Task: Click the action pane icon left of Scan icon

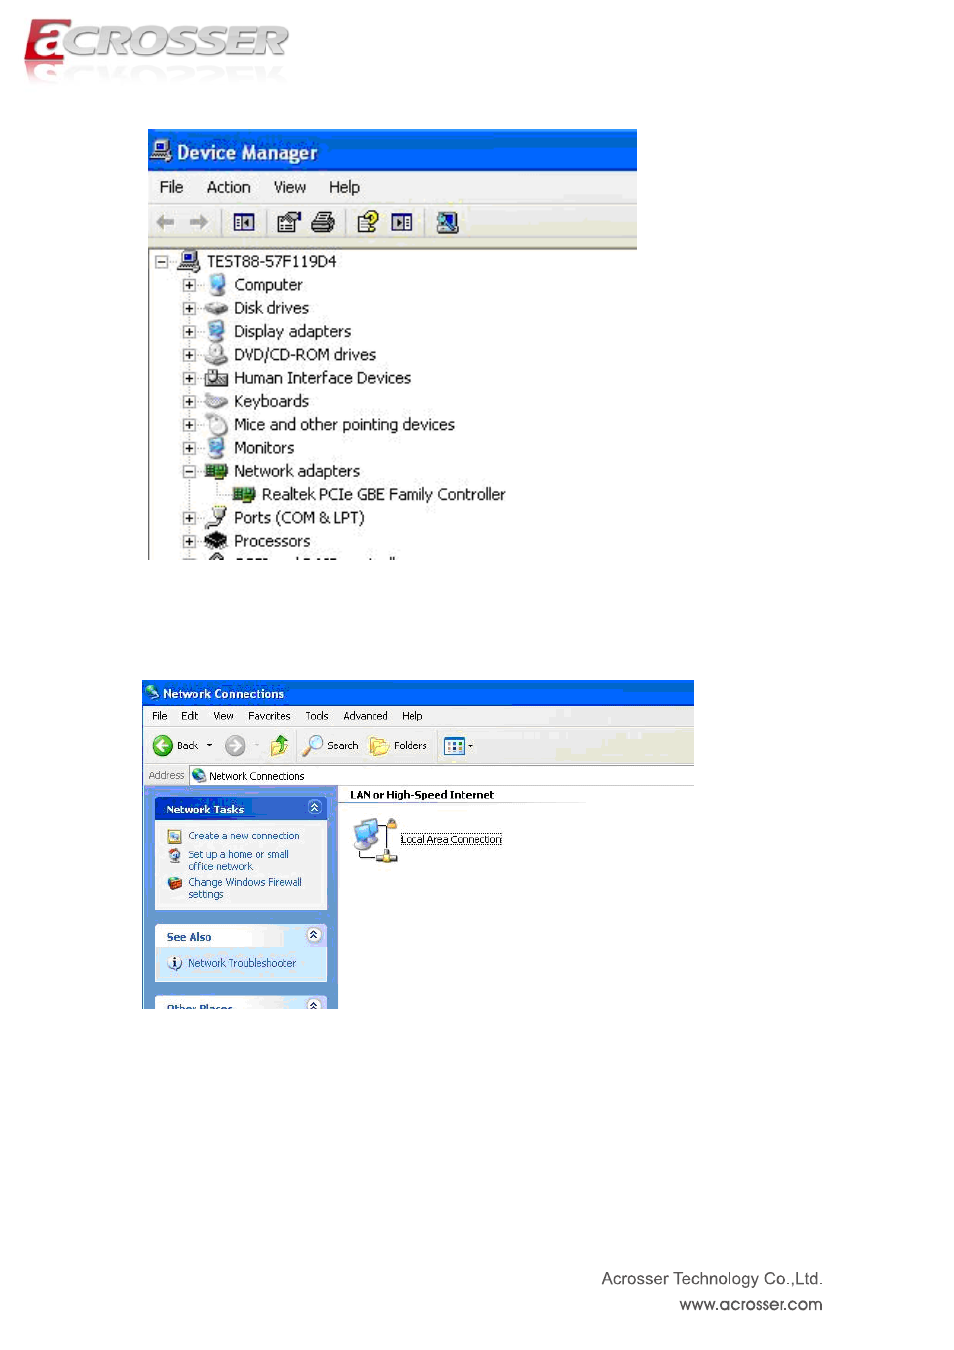Action: 402,222
